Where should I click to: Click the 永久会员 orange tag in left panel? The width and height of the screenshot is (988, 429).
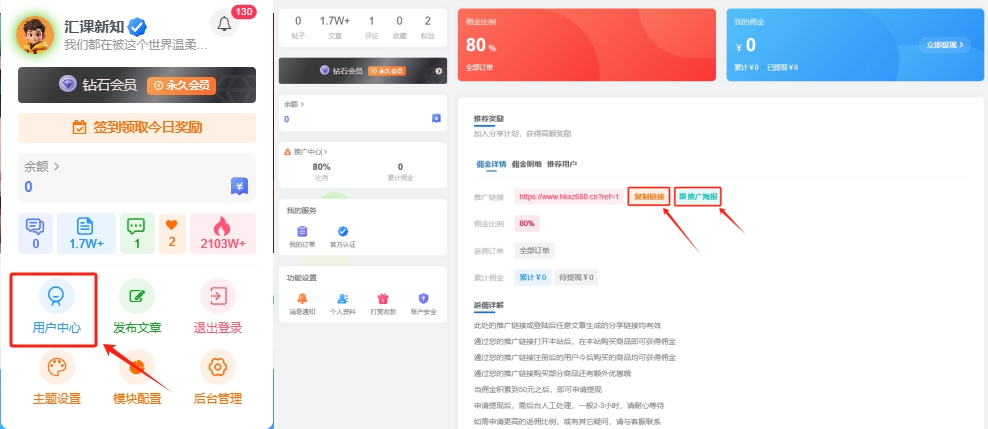pos(181,86)
